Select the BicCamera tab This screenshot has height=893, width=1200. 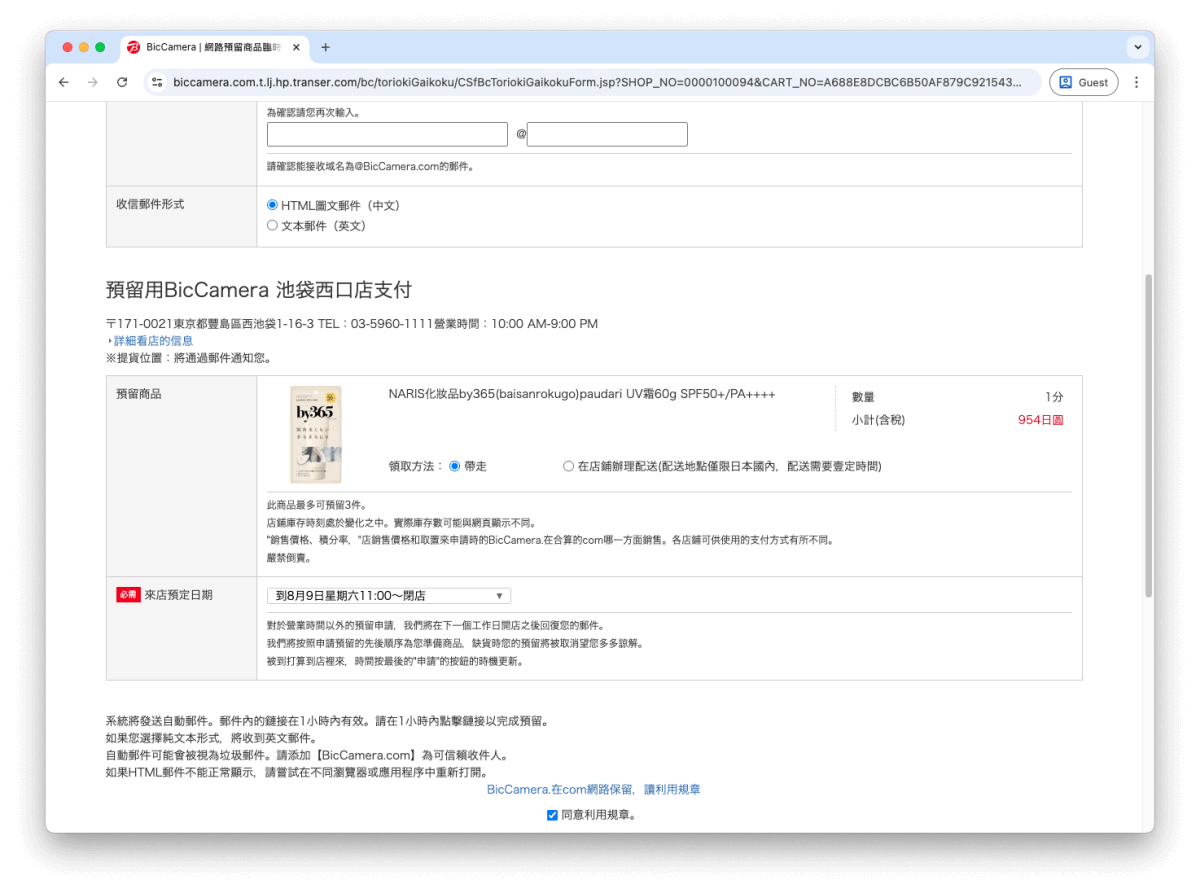tap(216, 47)
